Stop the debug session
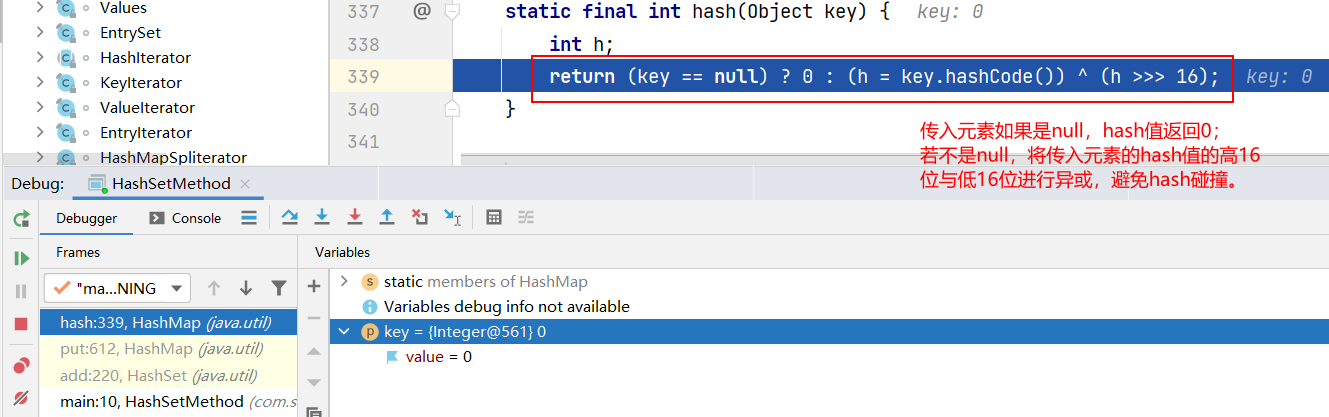The image size is (1329, 417). point(20,324)
